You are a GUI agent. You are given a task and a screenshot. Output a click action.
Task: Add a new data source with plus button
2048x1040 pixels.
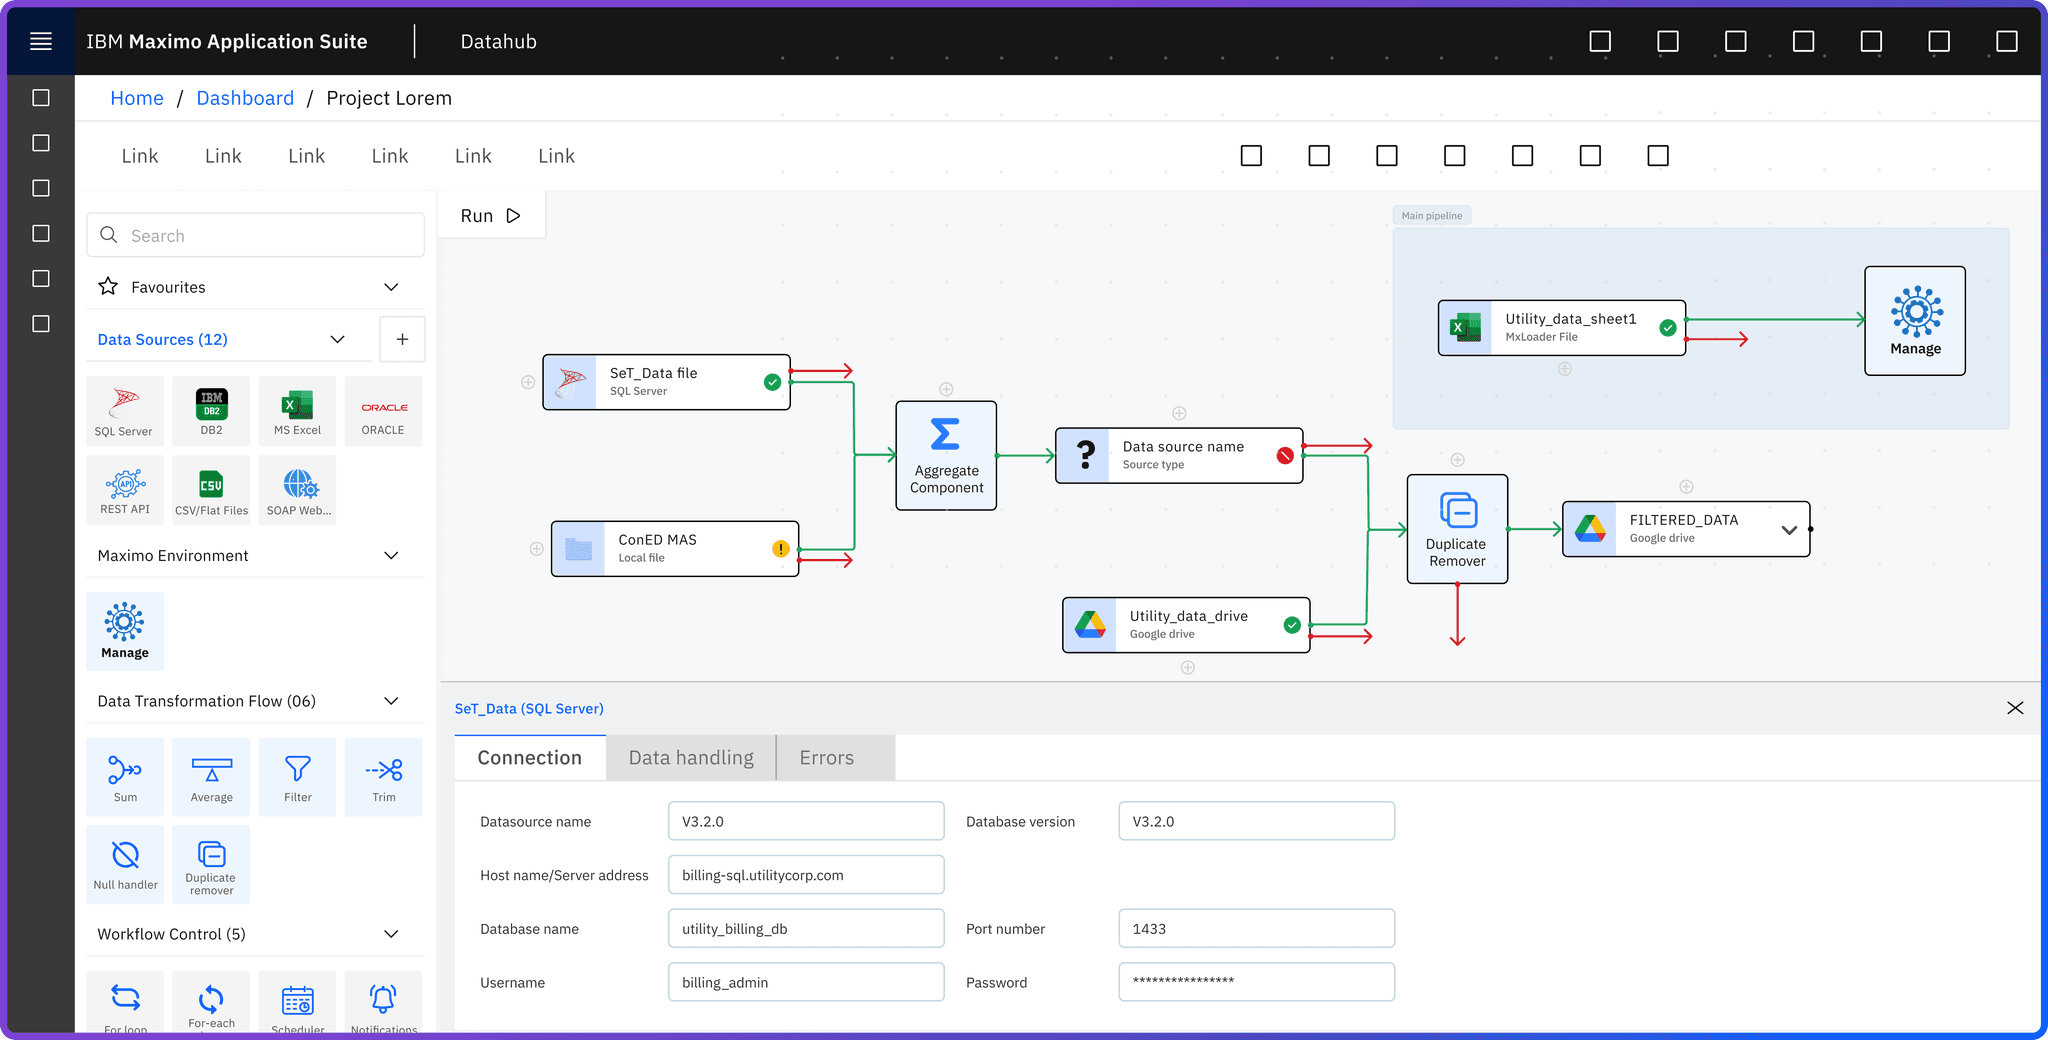point(402,339)
